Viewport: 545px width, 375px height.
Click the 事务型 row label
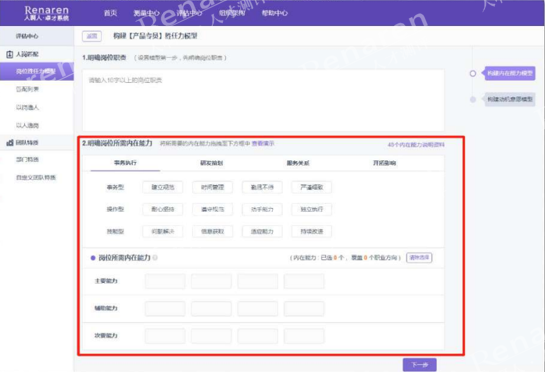115,187
